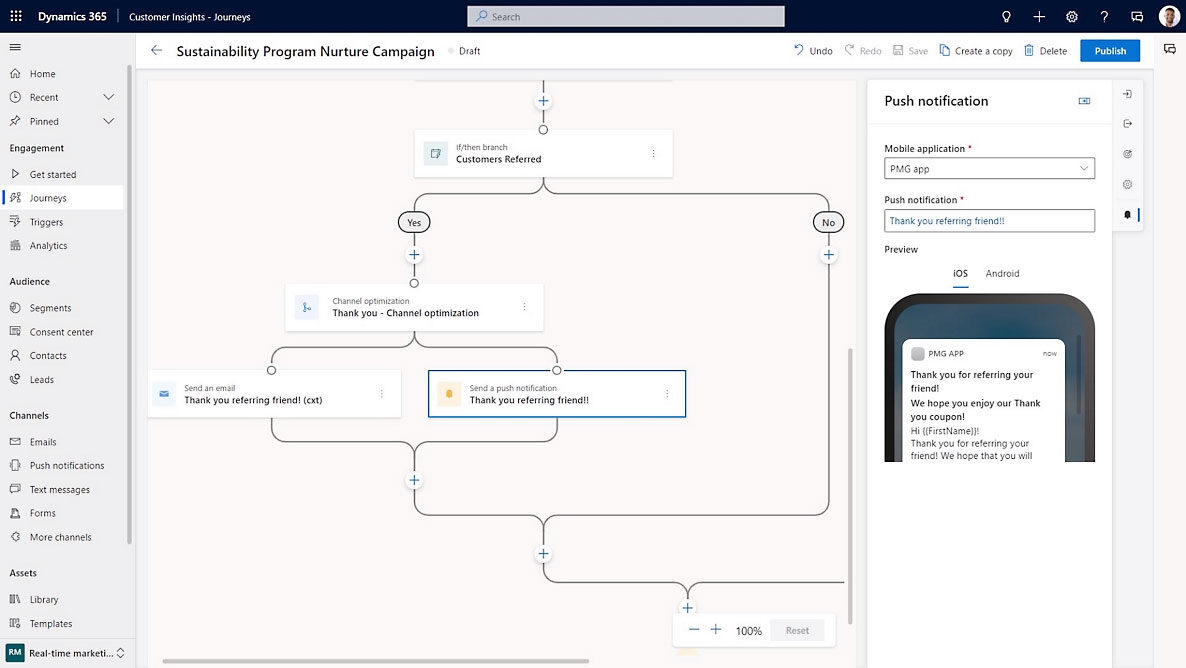
Task: Open the settings gear in the top bar
Action: (1071, 16)
